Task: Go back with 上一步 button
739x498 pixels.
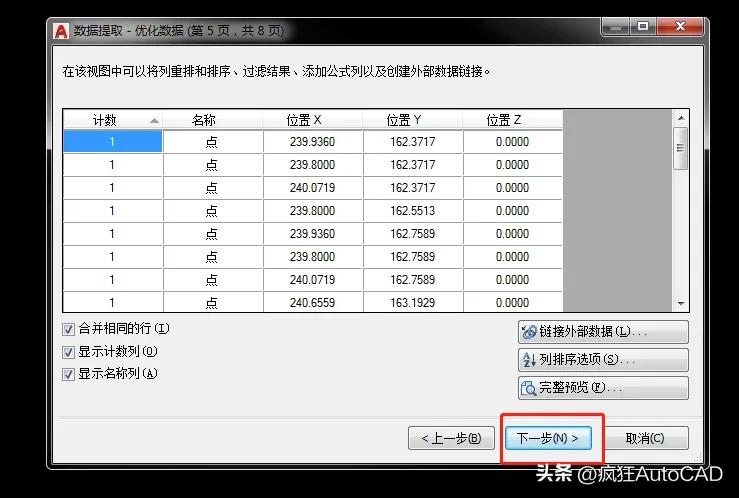Action: tap(451, 438)
